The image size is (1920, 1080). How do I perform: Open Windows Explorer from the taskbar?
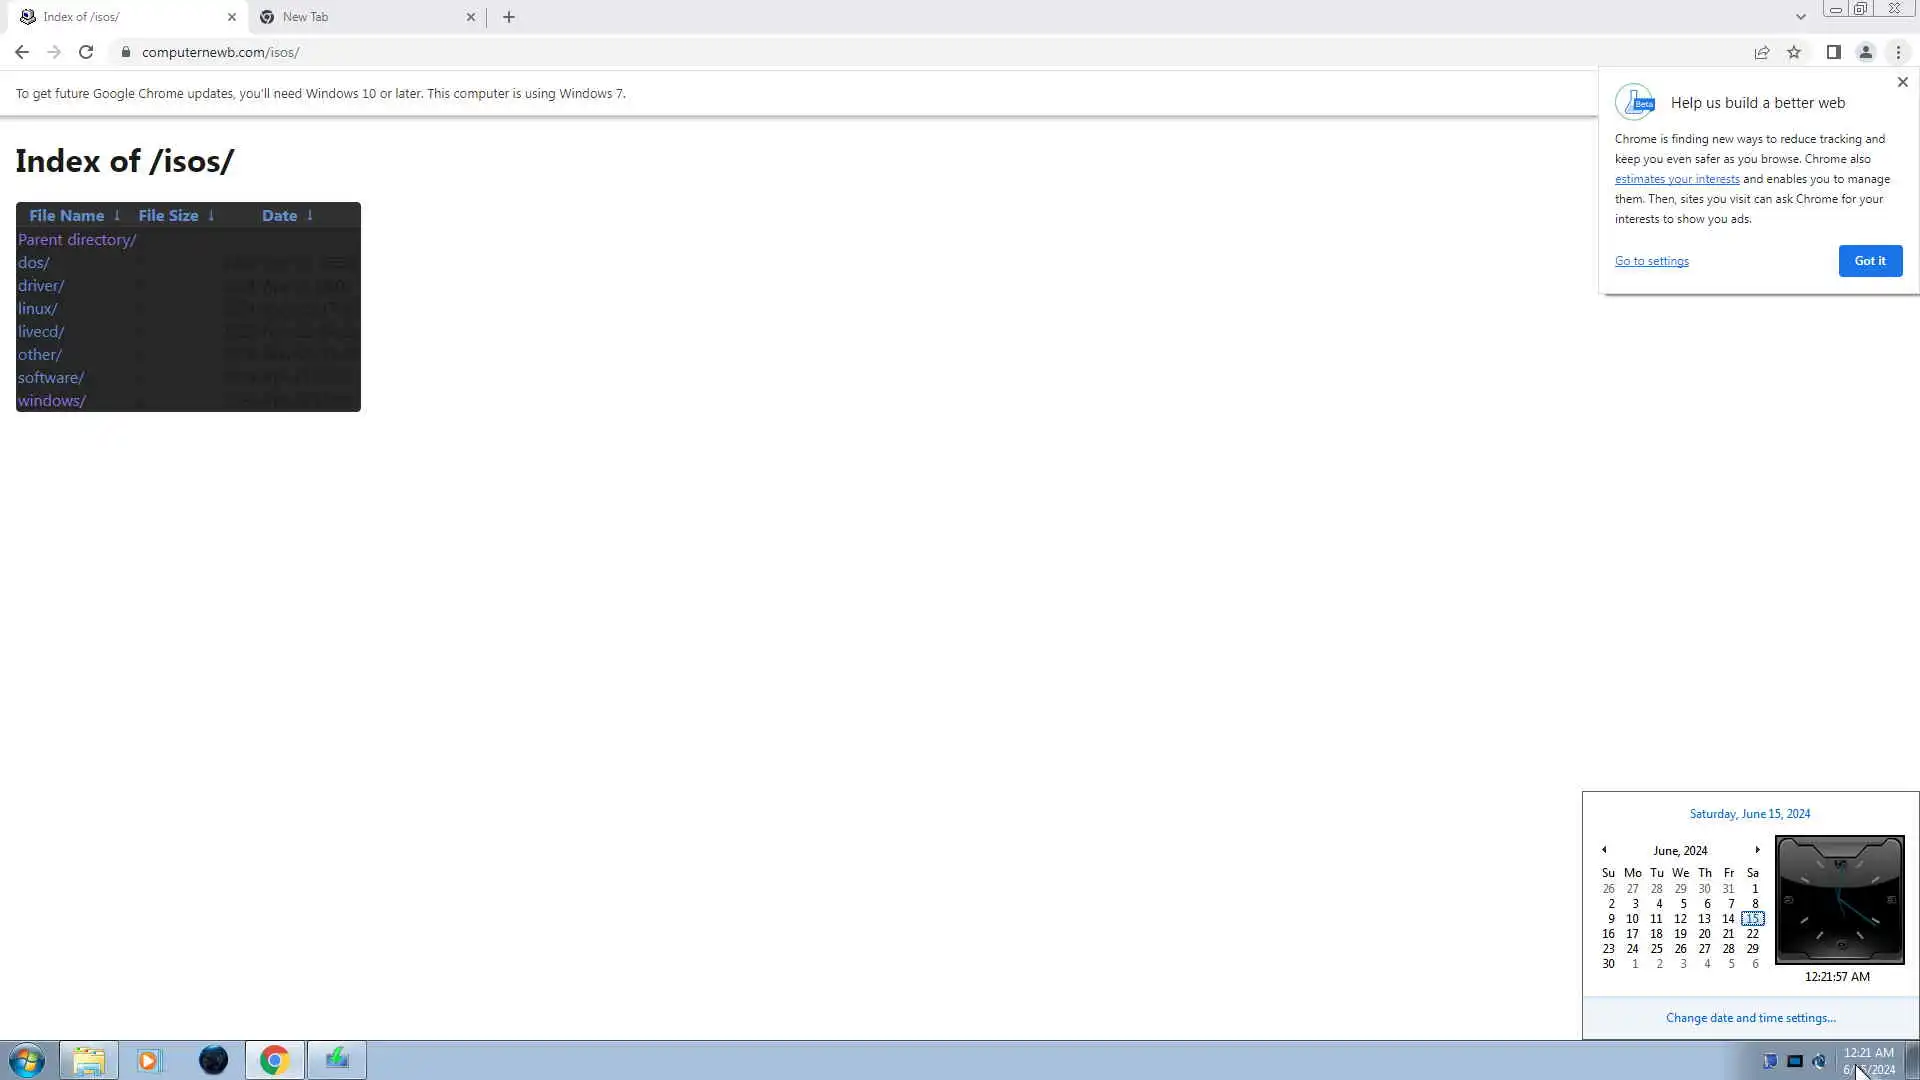click(x=89, y=1060)
